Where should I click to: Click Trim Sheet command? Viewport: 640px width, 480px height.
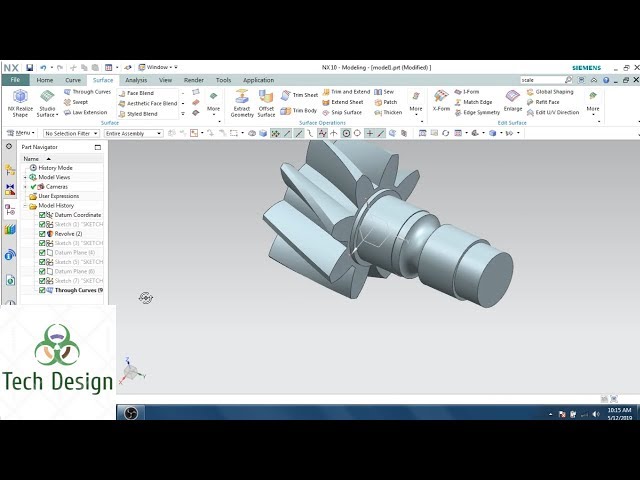300,95
